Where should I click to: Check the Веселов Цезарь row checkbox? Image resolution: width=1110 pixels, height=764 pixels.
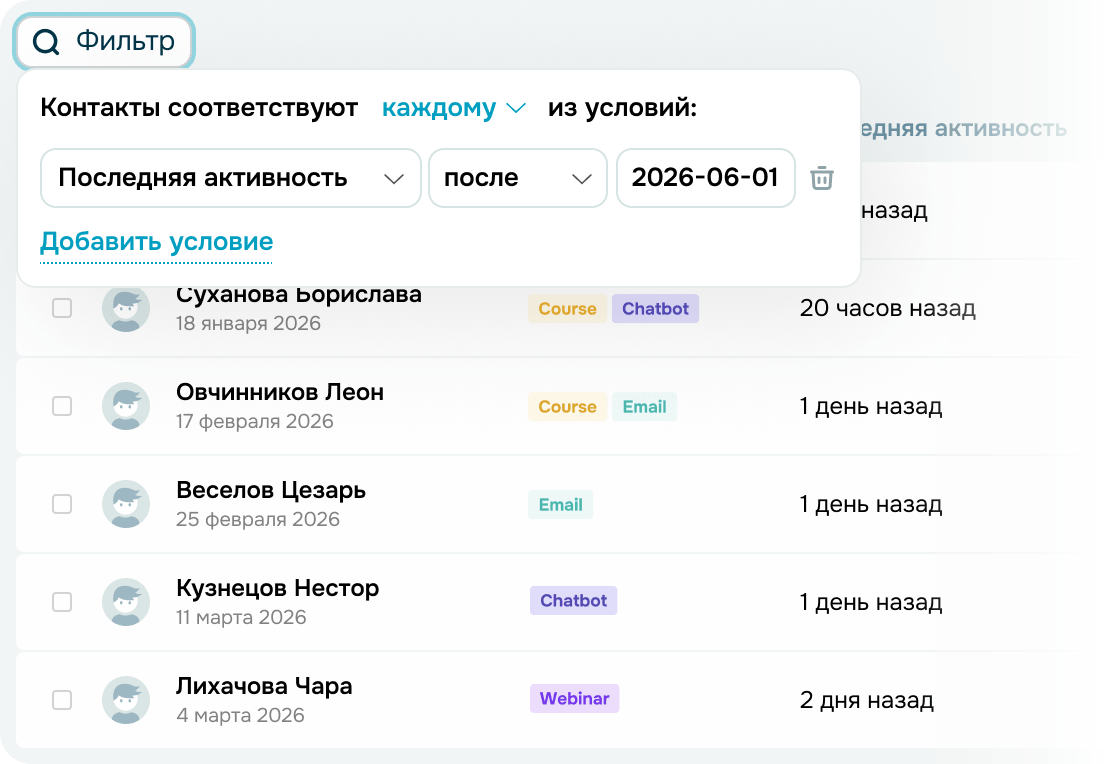click(x=62, y=504)
